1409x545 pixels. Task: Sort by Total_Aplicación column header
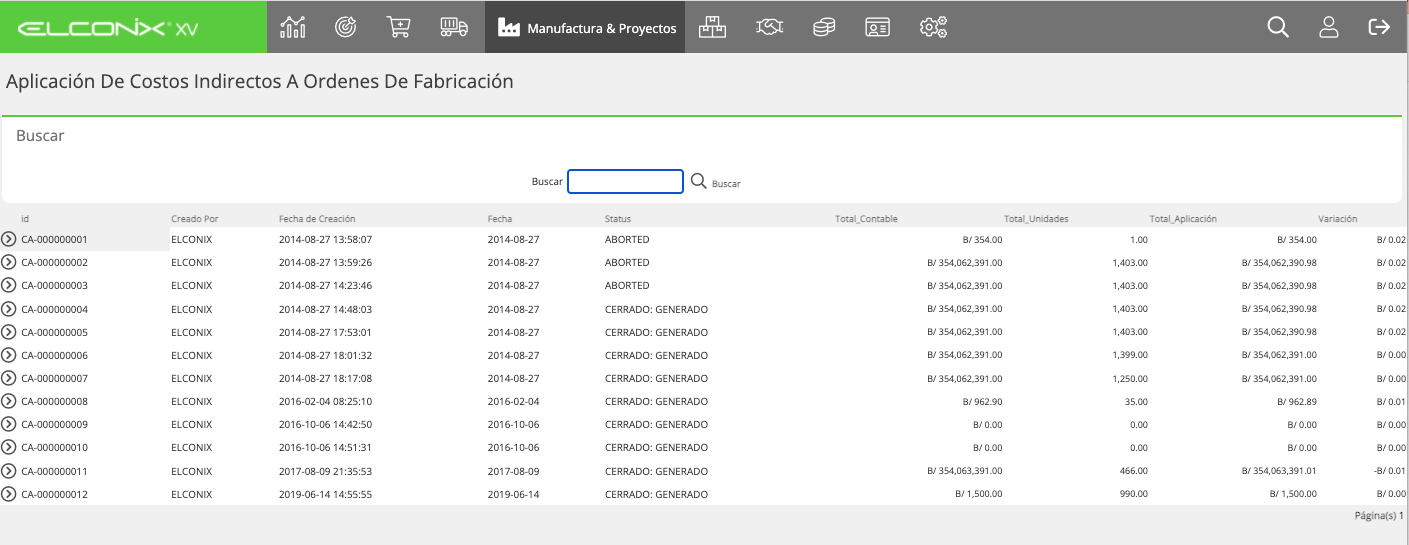1183,218
